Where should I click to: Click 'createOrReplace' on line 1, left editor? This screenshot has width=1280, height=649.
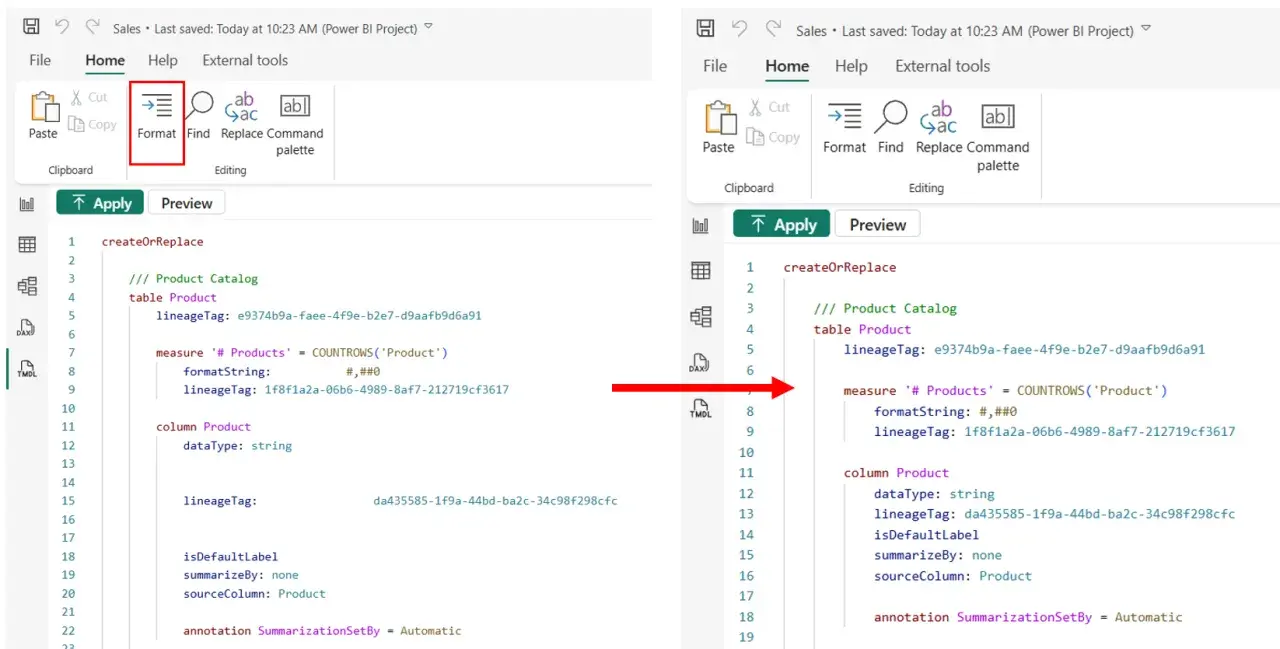pos(152,241)
